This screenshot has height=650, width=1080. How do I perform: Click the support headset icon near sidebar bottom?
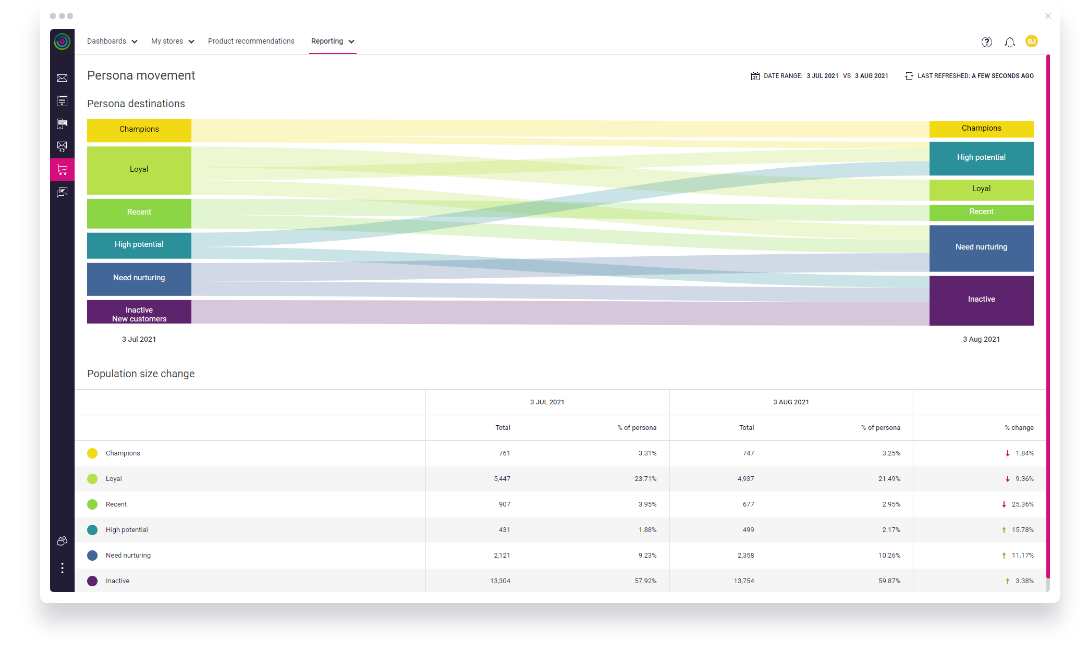(x=62, y=540)
